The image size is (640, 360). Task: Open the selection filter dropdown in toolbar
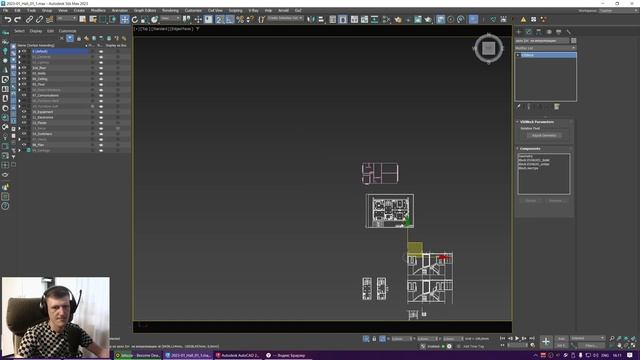tap(67, 18)
